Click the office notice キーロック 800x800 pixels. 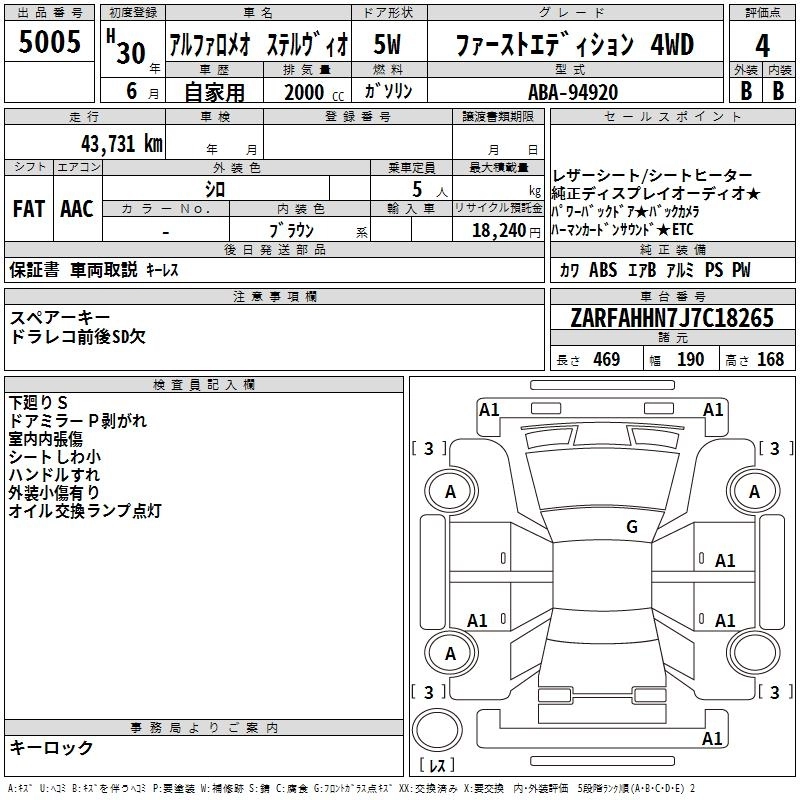tap(51, 747)
